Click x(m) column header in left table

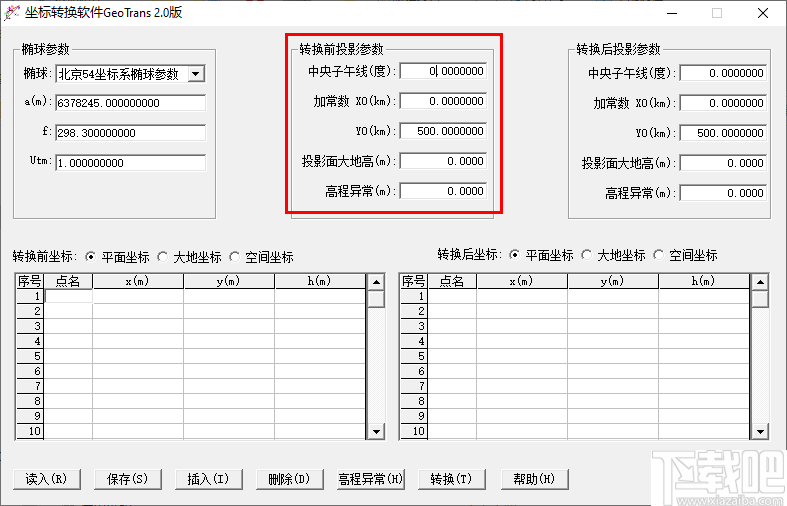138,281
